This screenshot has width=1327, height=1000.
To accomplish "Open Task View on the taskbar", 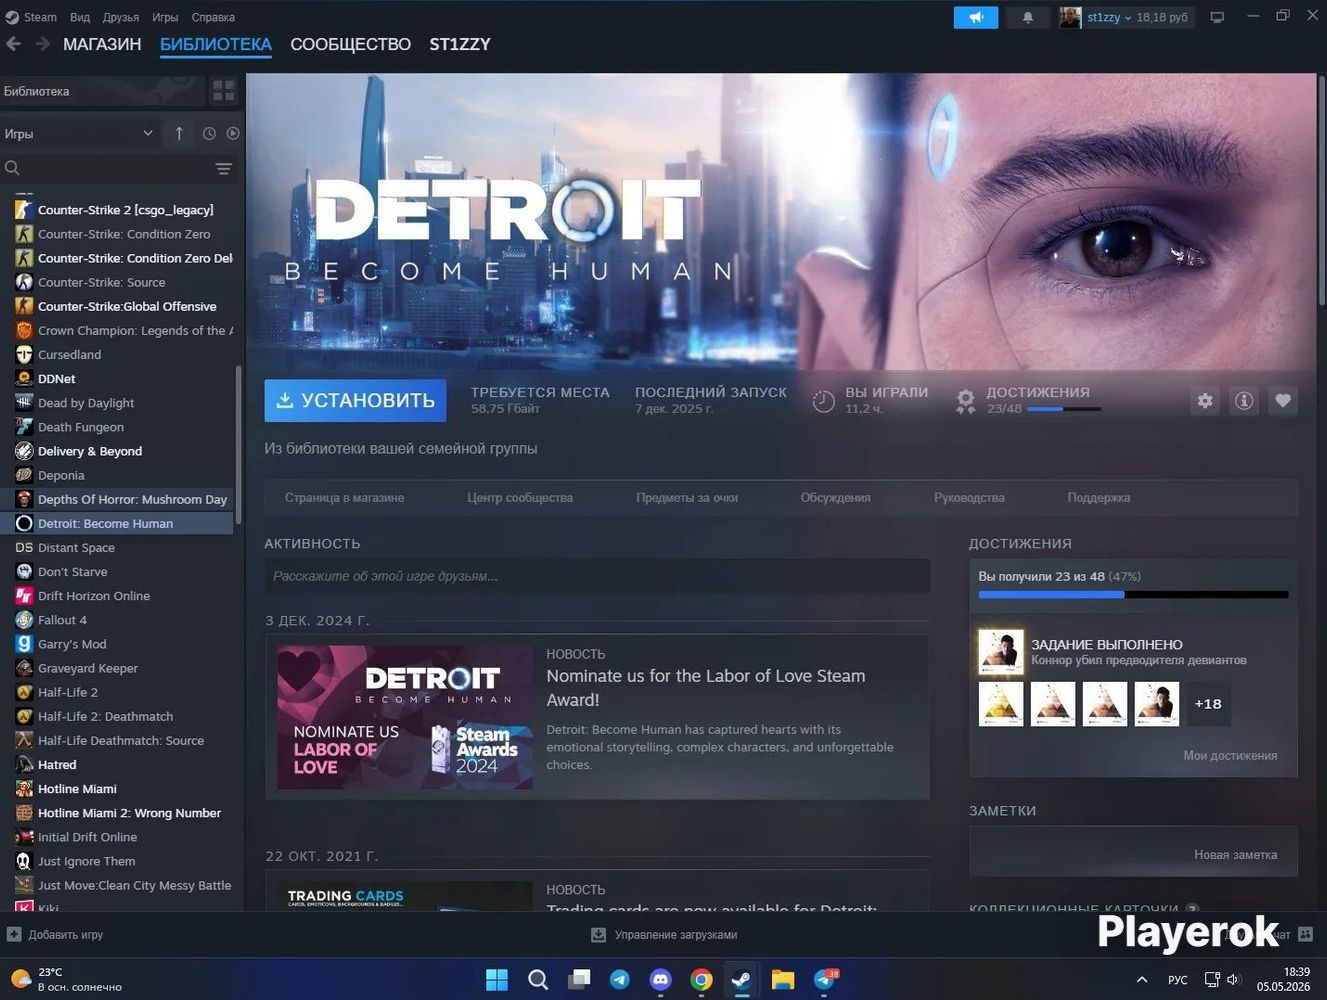I will [579, 979].
